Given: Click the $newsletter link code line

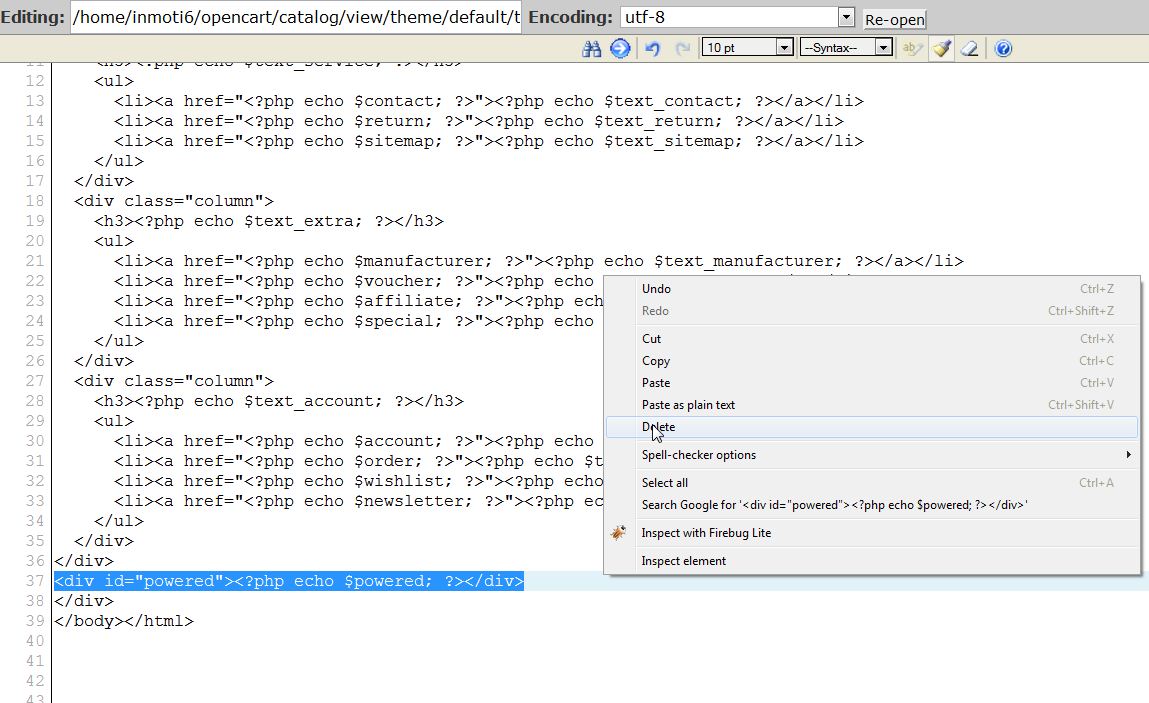Looking at the screenshot, I should click(358, 501).
